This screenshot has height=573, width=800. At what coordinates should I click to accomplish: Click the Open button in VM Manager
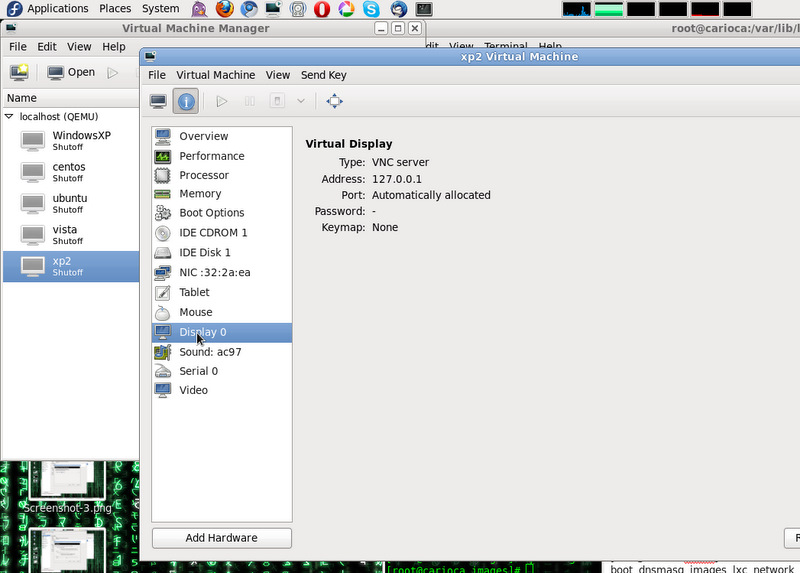[71, 72]
